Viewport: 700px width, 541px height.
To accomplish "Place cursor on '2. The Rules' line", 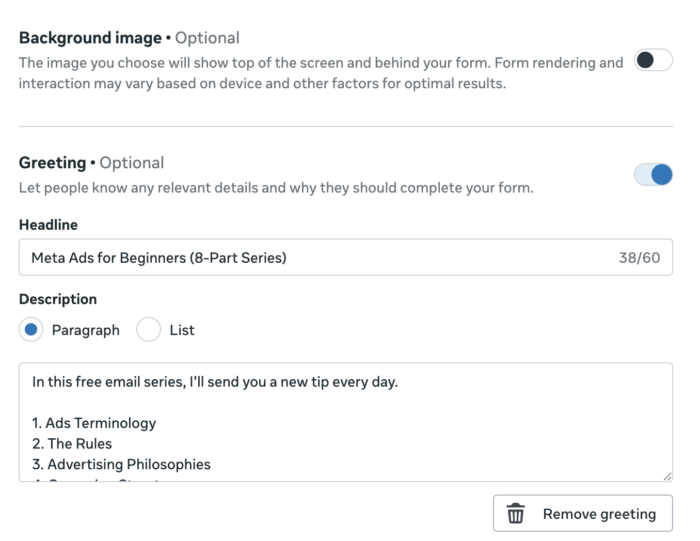I will (72, 443).
